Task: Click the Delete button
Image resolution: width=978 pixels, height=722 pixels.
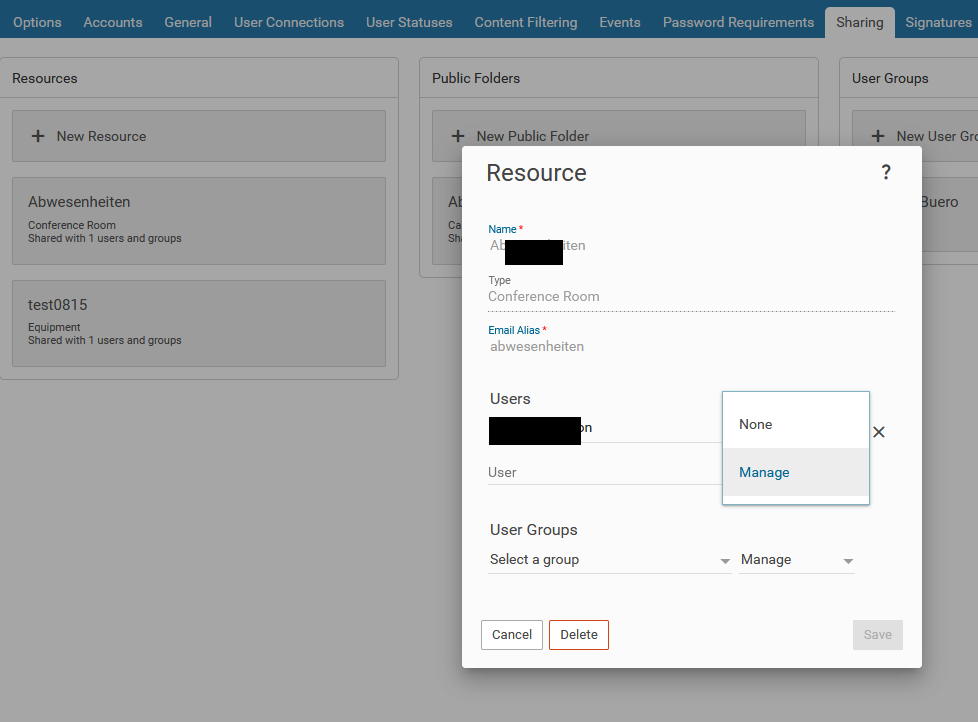Action: (578, 635)
